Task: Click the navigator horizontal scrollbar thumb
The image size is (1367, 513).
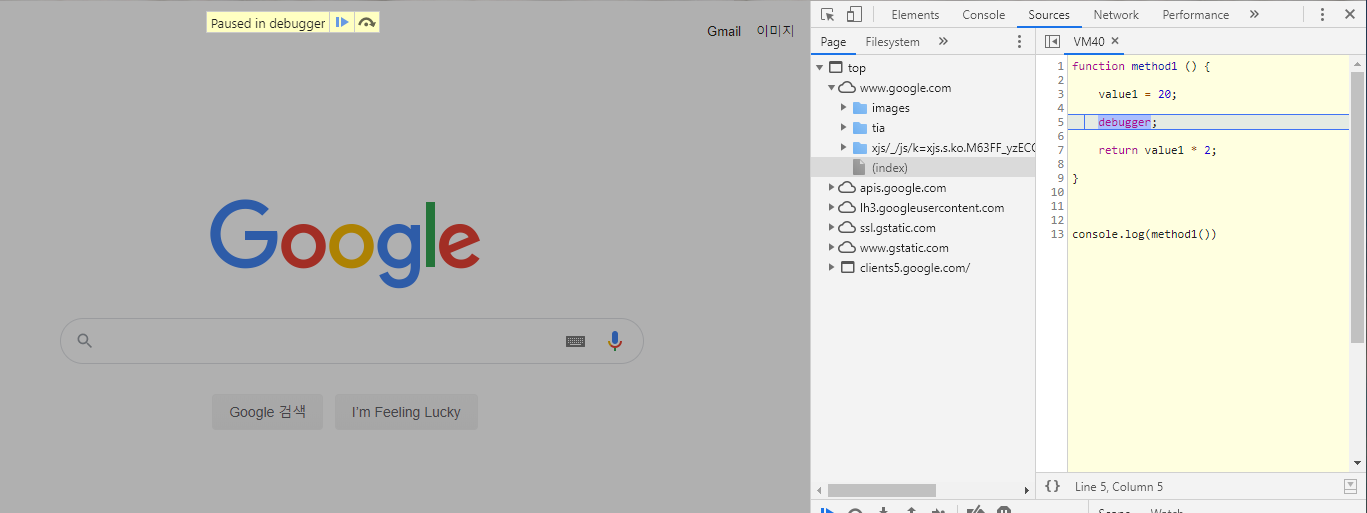Action: pos(882,490)
